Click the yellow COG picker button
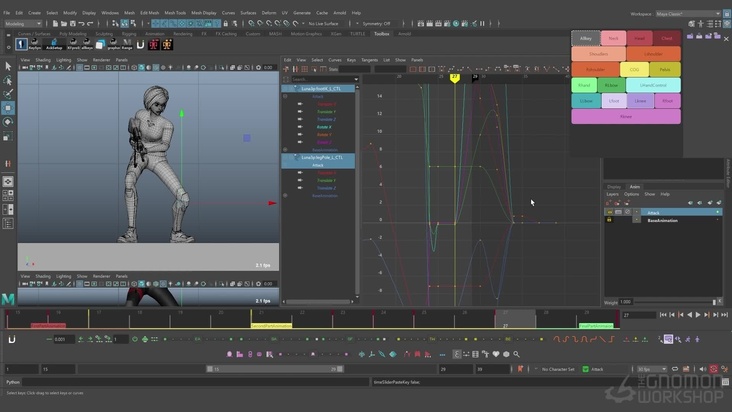 click(634, 70)
